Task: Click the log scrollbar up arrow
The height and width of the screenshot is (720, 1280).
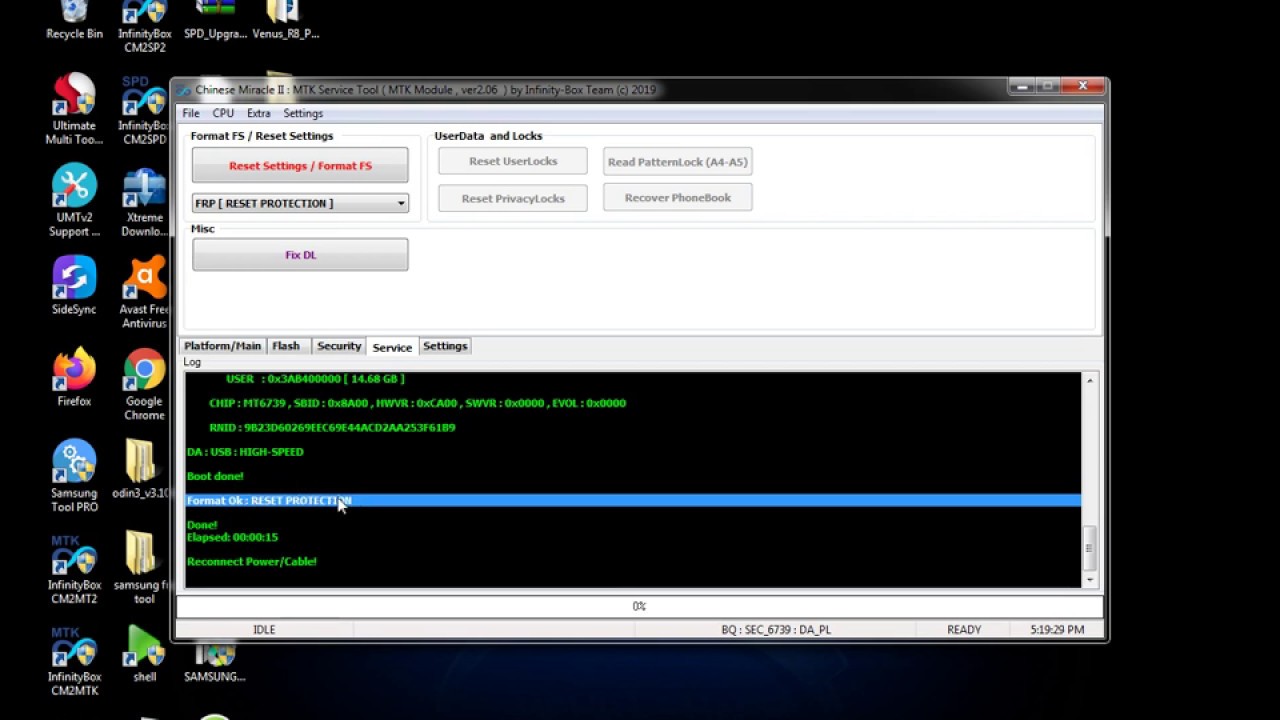Action: coord(1090,381)
